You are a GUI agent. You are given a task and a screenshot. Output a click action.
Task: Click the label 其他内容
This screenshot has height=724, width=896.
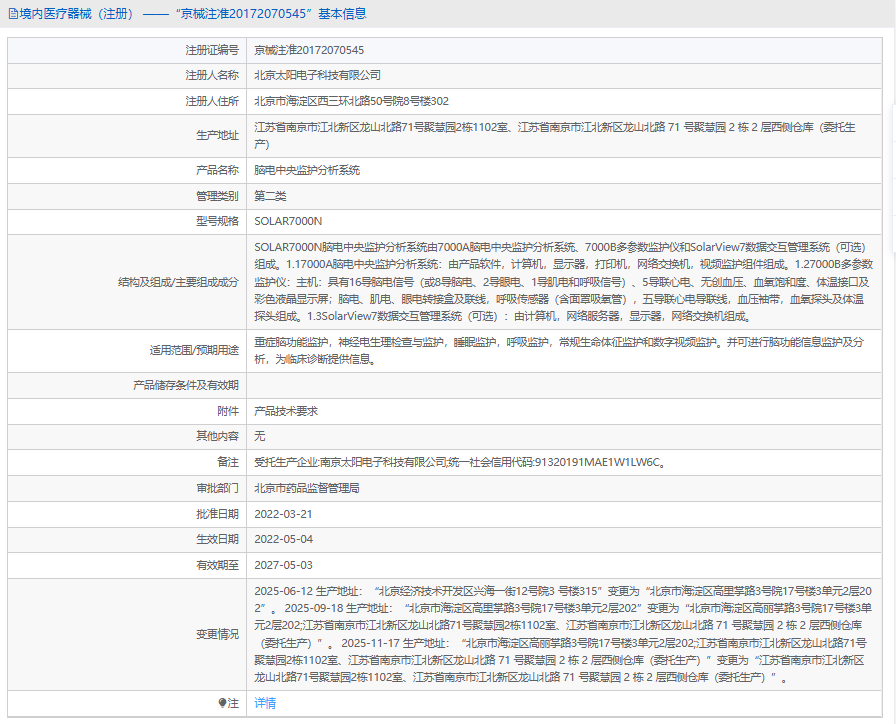pyautogui.click(x=217, y=437)
